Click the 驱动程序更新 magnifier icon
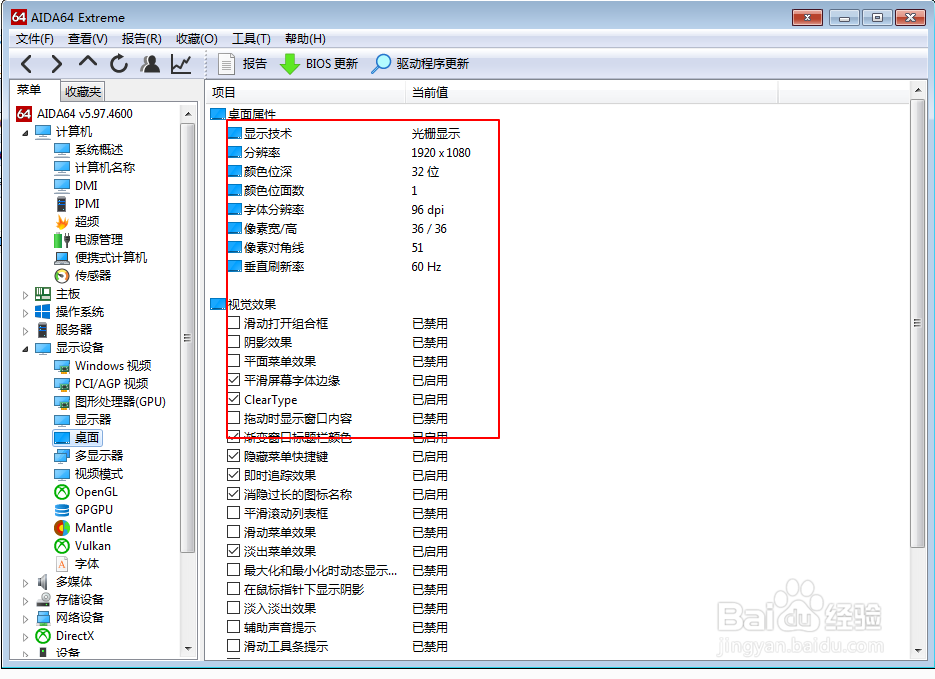 click(x=380, y=64)
